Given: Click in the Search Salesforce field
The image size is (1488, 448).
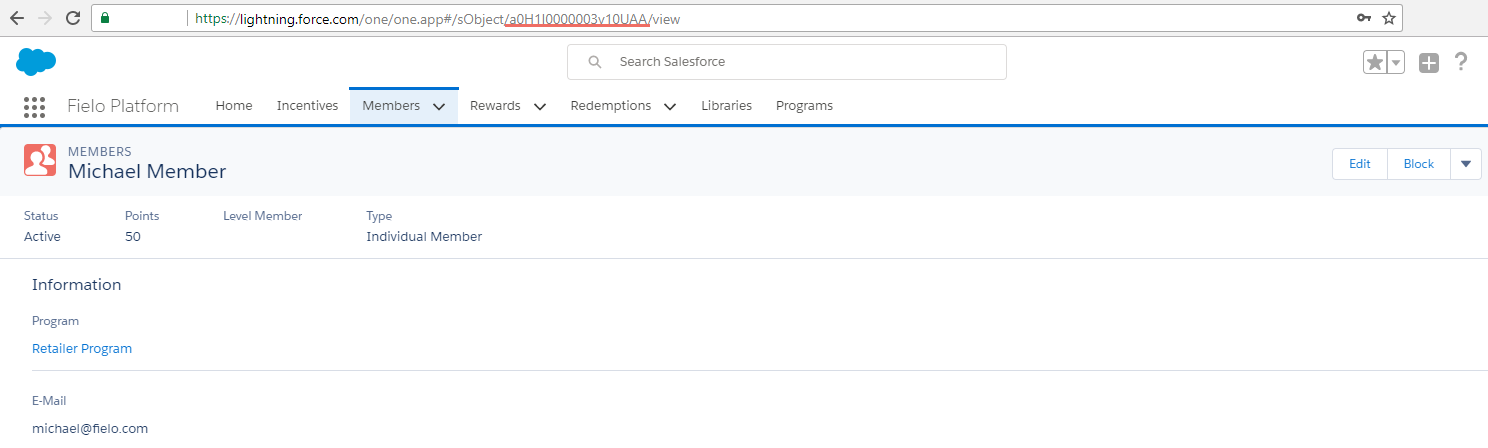Looking at the screenshot, I should 786,62.
